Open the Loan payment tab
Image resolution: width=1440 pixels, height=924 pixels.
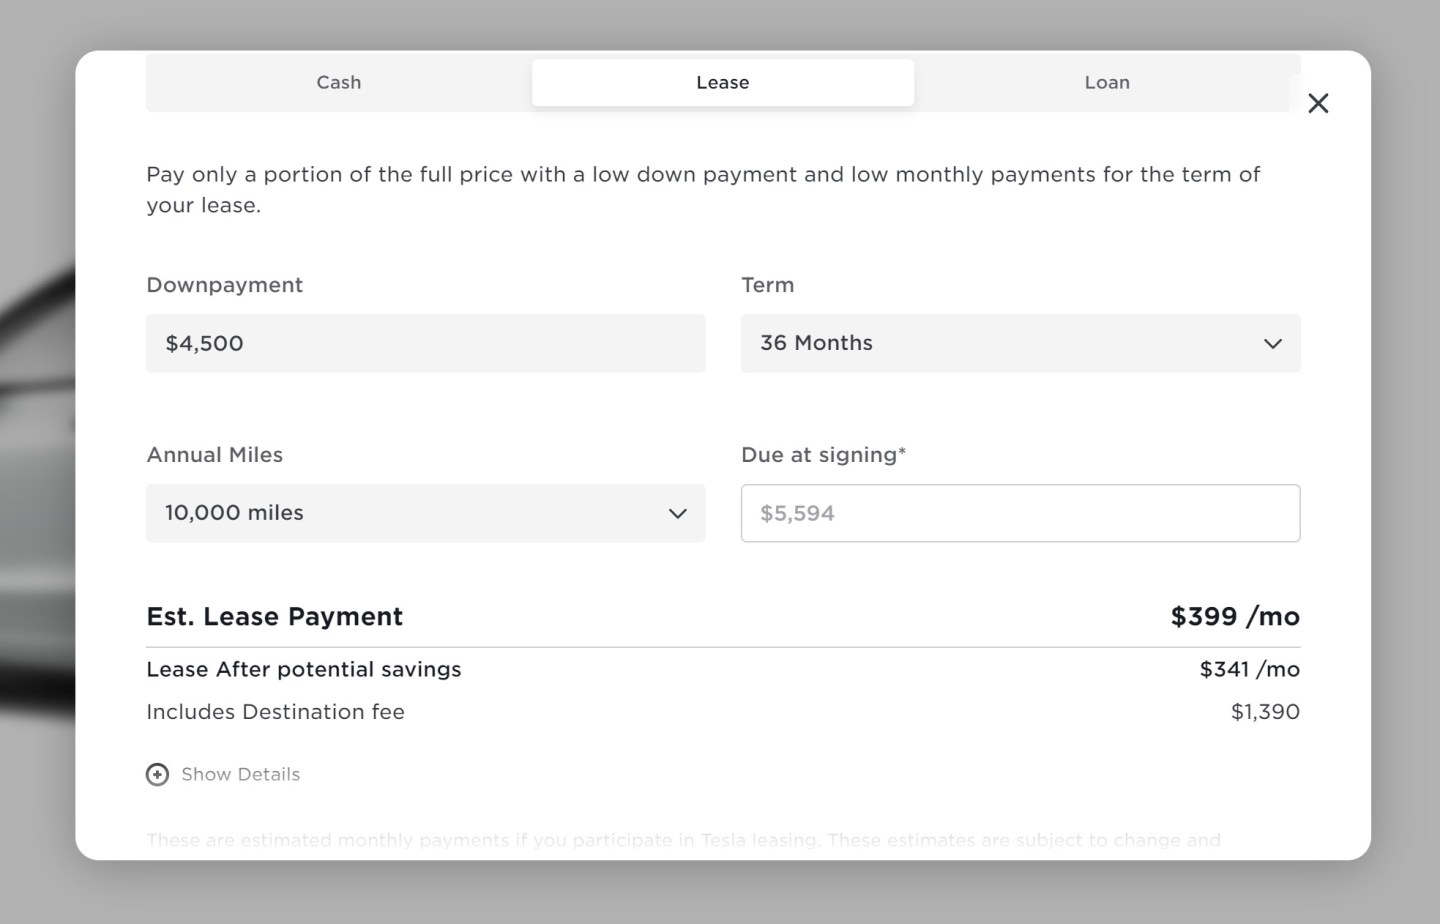click(1107, 82)
